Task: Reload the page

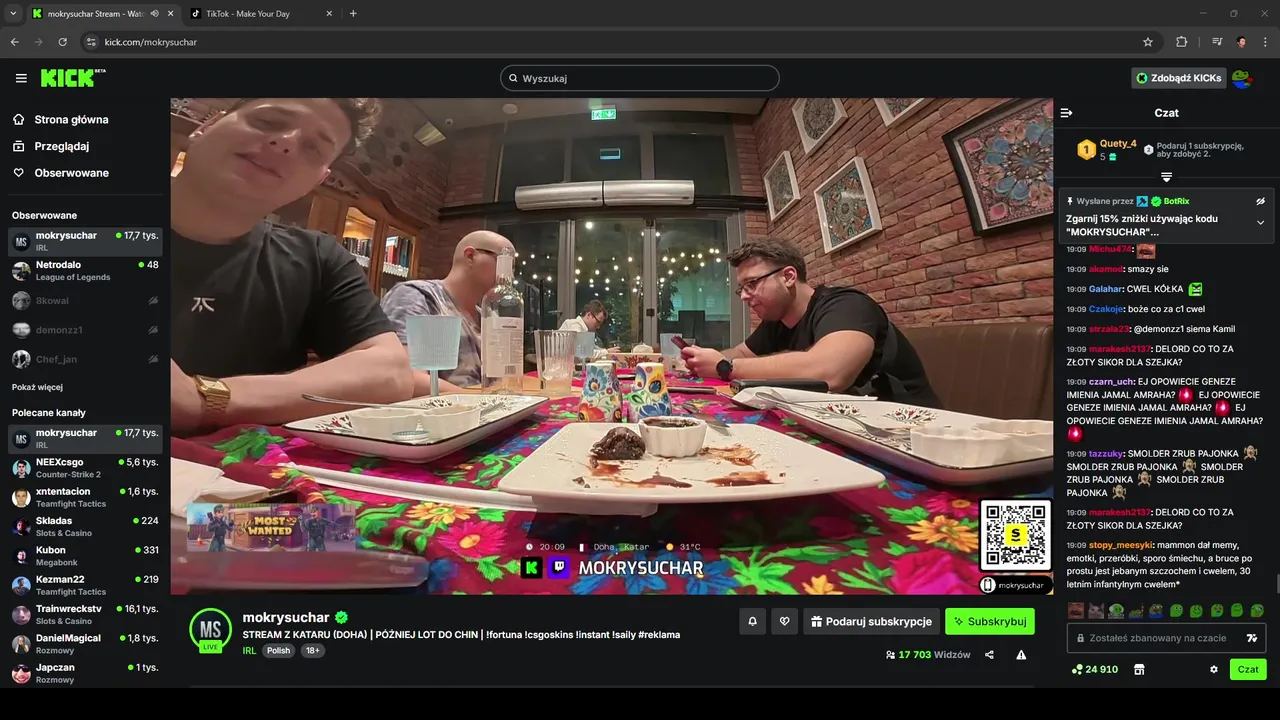Action: point(62,42)
